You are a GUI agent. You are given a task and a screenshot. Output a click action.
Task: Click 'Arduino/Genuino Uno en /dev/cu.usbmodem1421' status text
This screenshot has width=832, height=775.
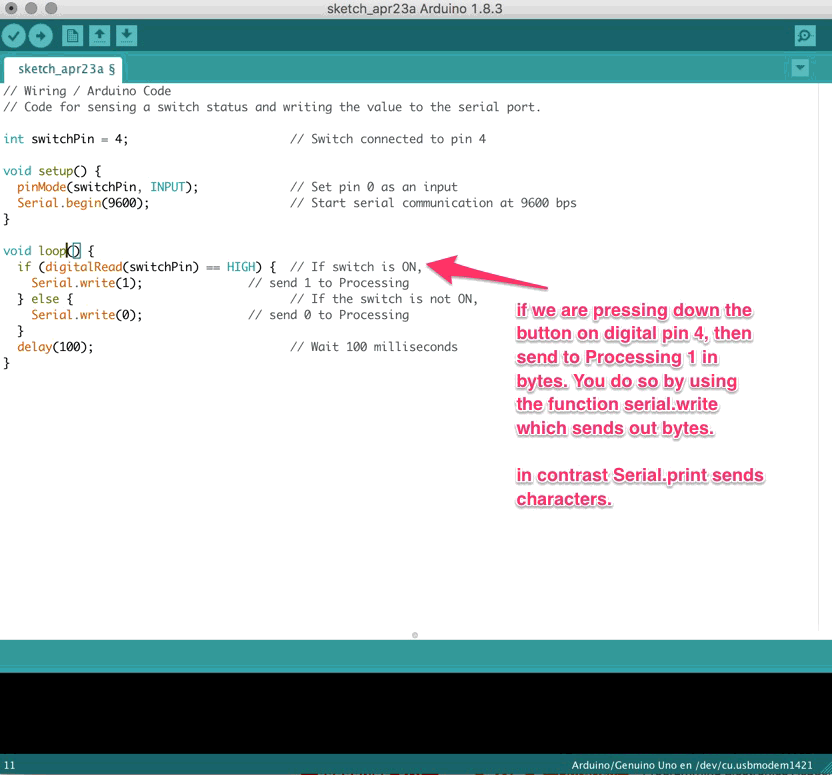tap(692, 765)
